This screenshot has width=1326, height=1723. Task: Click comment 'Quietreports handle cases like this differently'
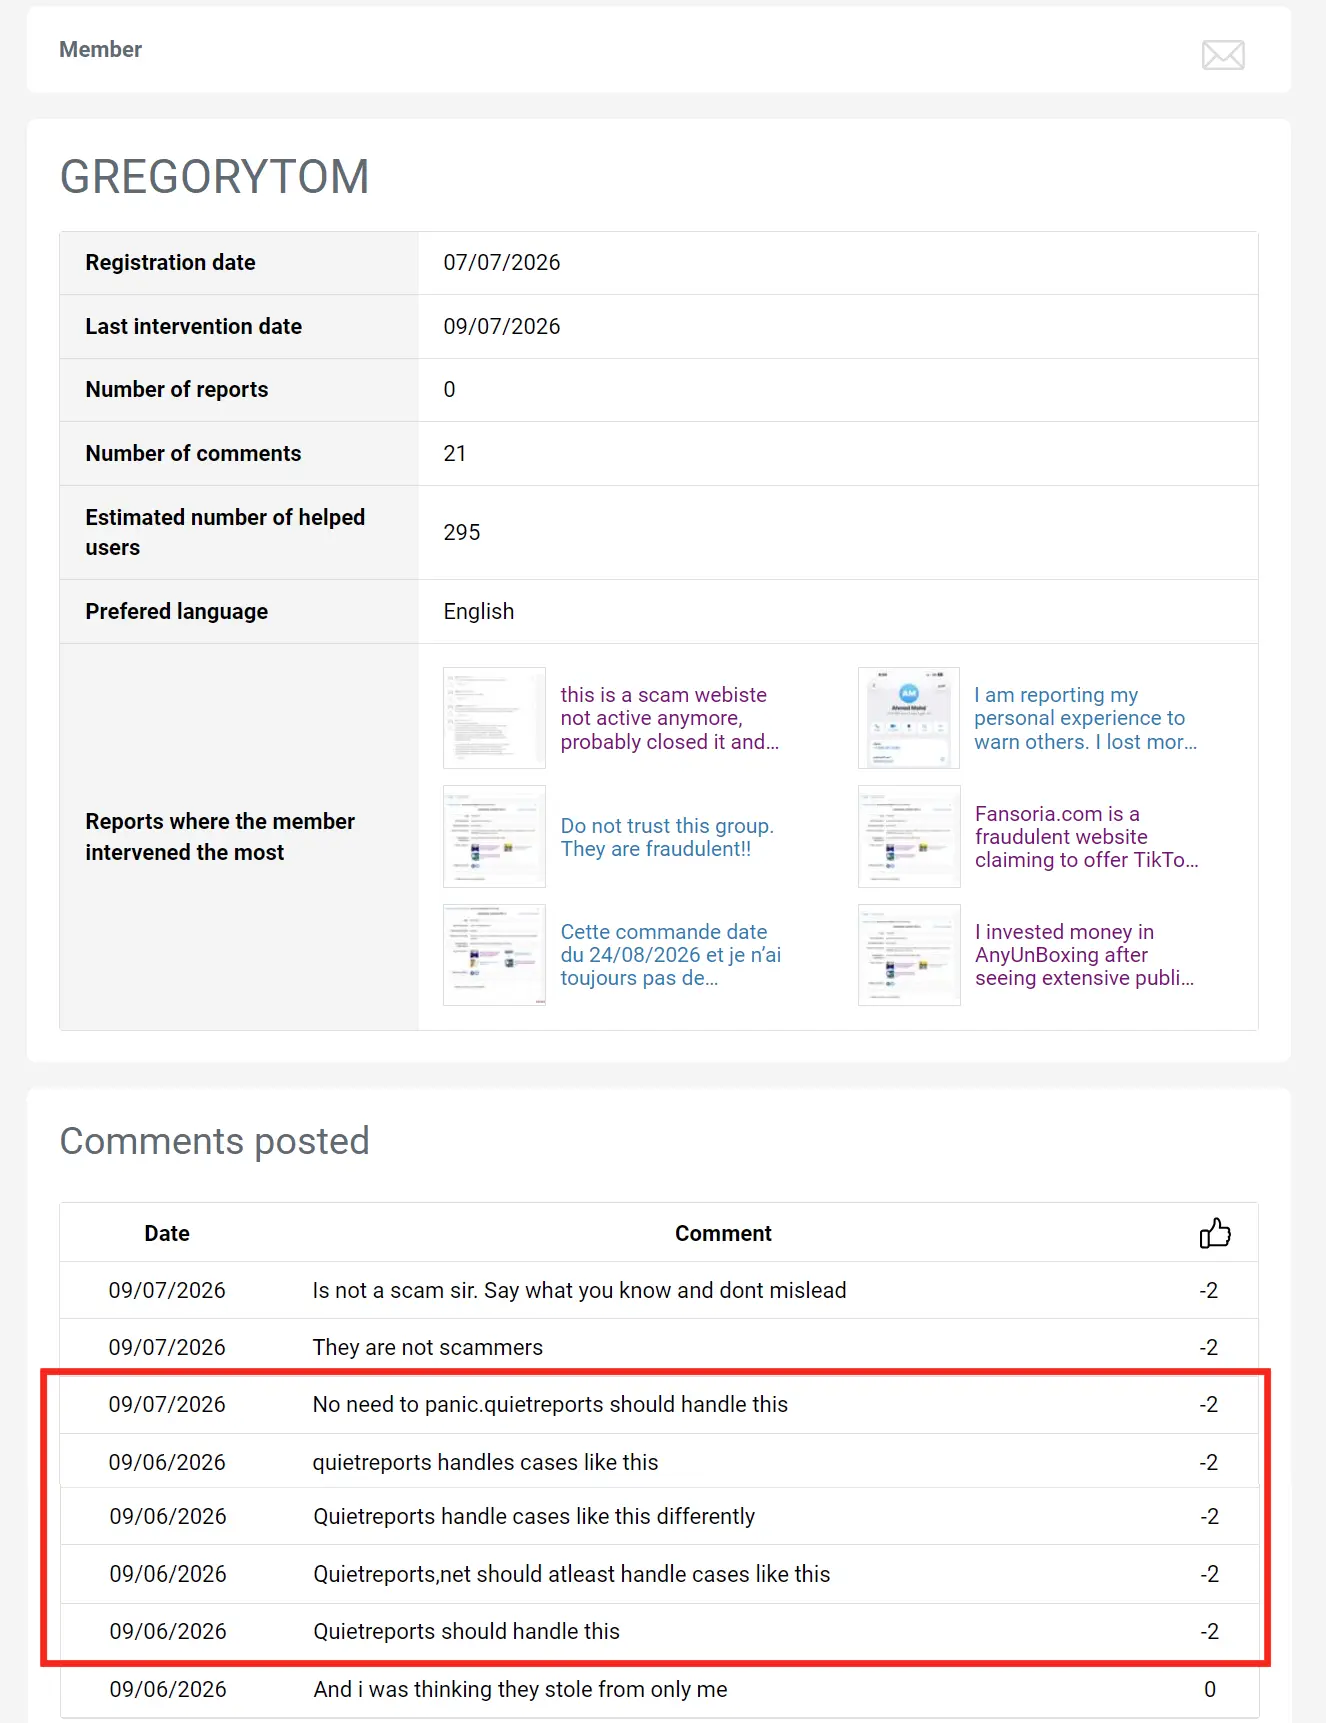pos(534,1516)
